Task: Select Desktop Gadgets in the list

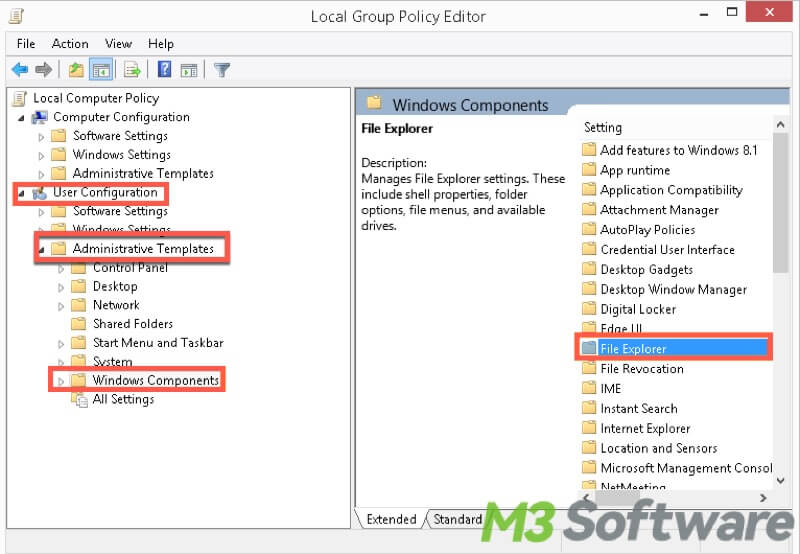Action: [x=646, y=269]
